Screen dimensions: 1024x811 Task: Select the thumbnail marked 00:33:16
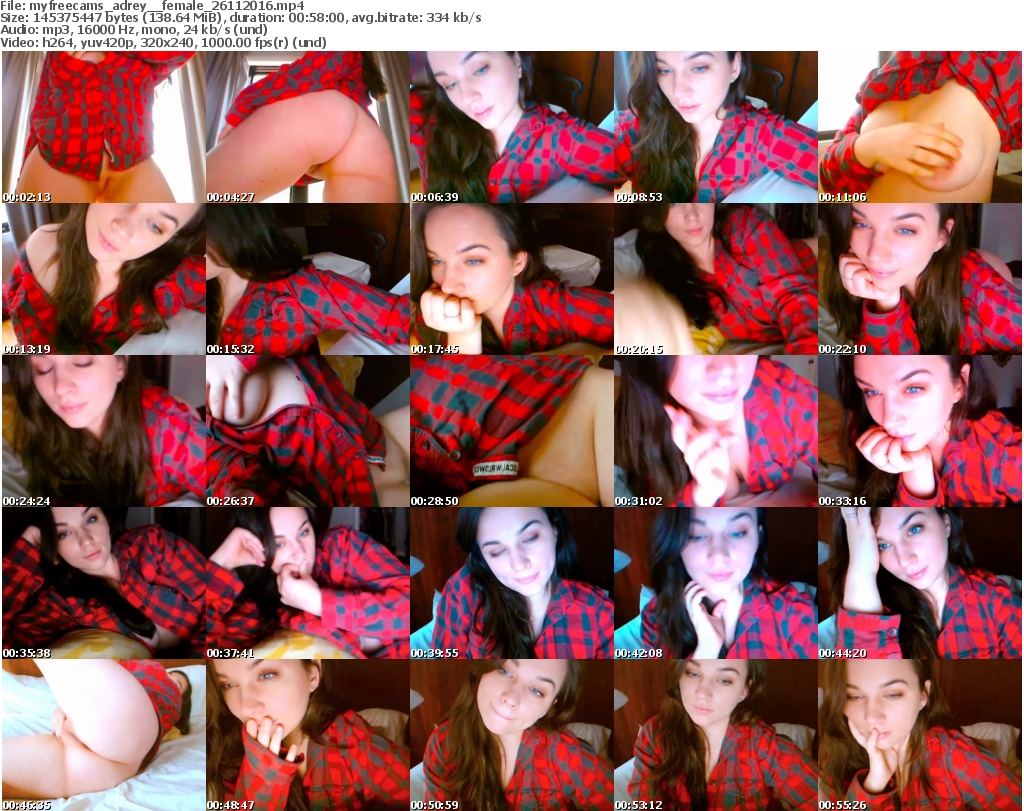coord(919,431)
